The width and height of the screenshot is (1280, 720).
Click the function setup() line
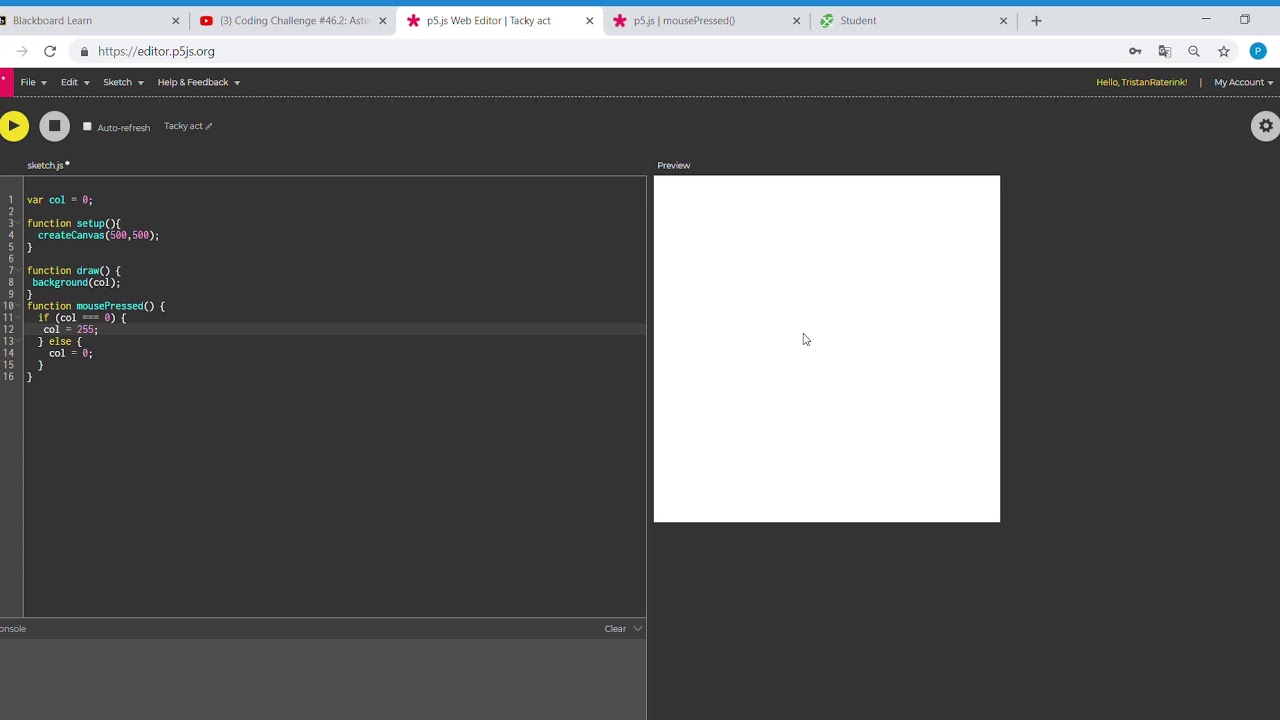pos(73,224)
